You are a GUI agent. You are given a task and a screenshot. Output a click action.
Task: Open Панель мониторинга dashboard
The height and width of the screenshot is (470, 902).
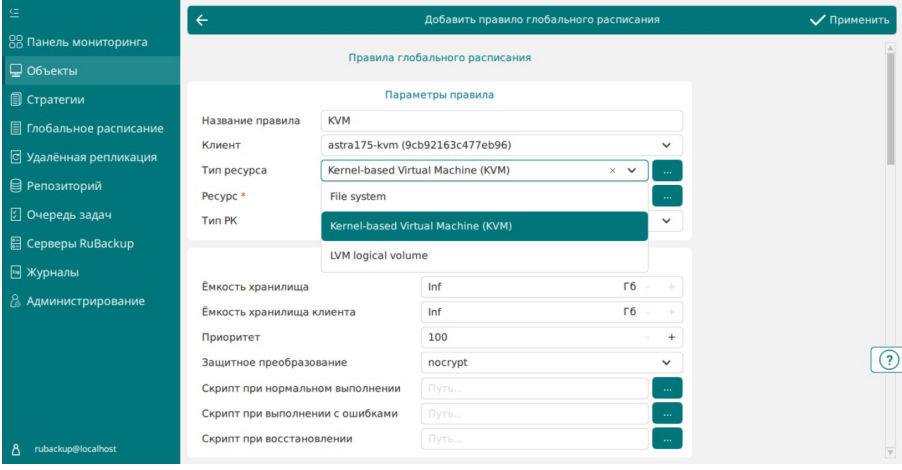[x=79, y=42]
